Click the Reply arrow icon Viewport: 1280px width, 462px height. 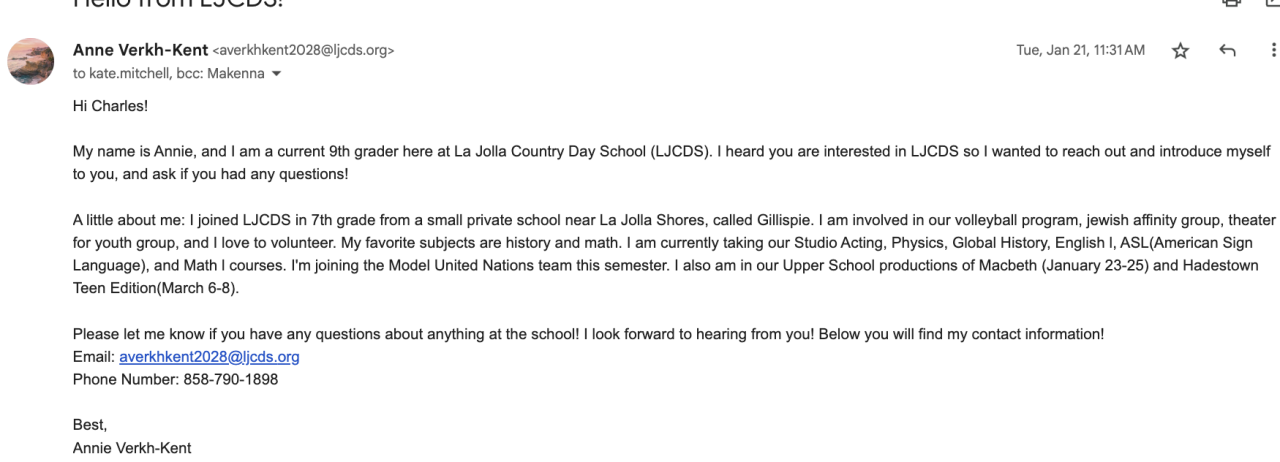[1228, 51]
